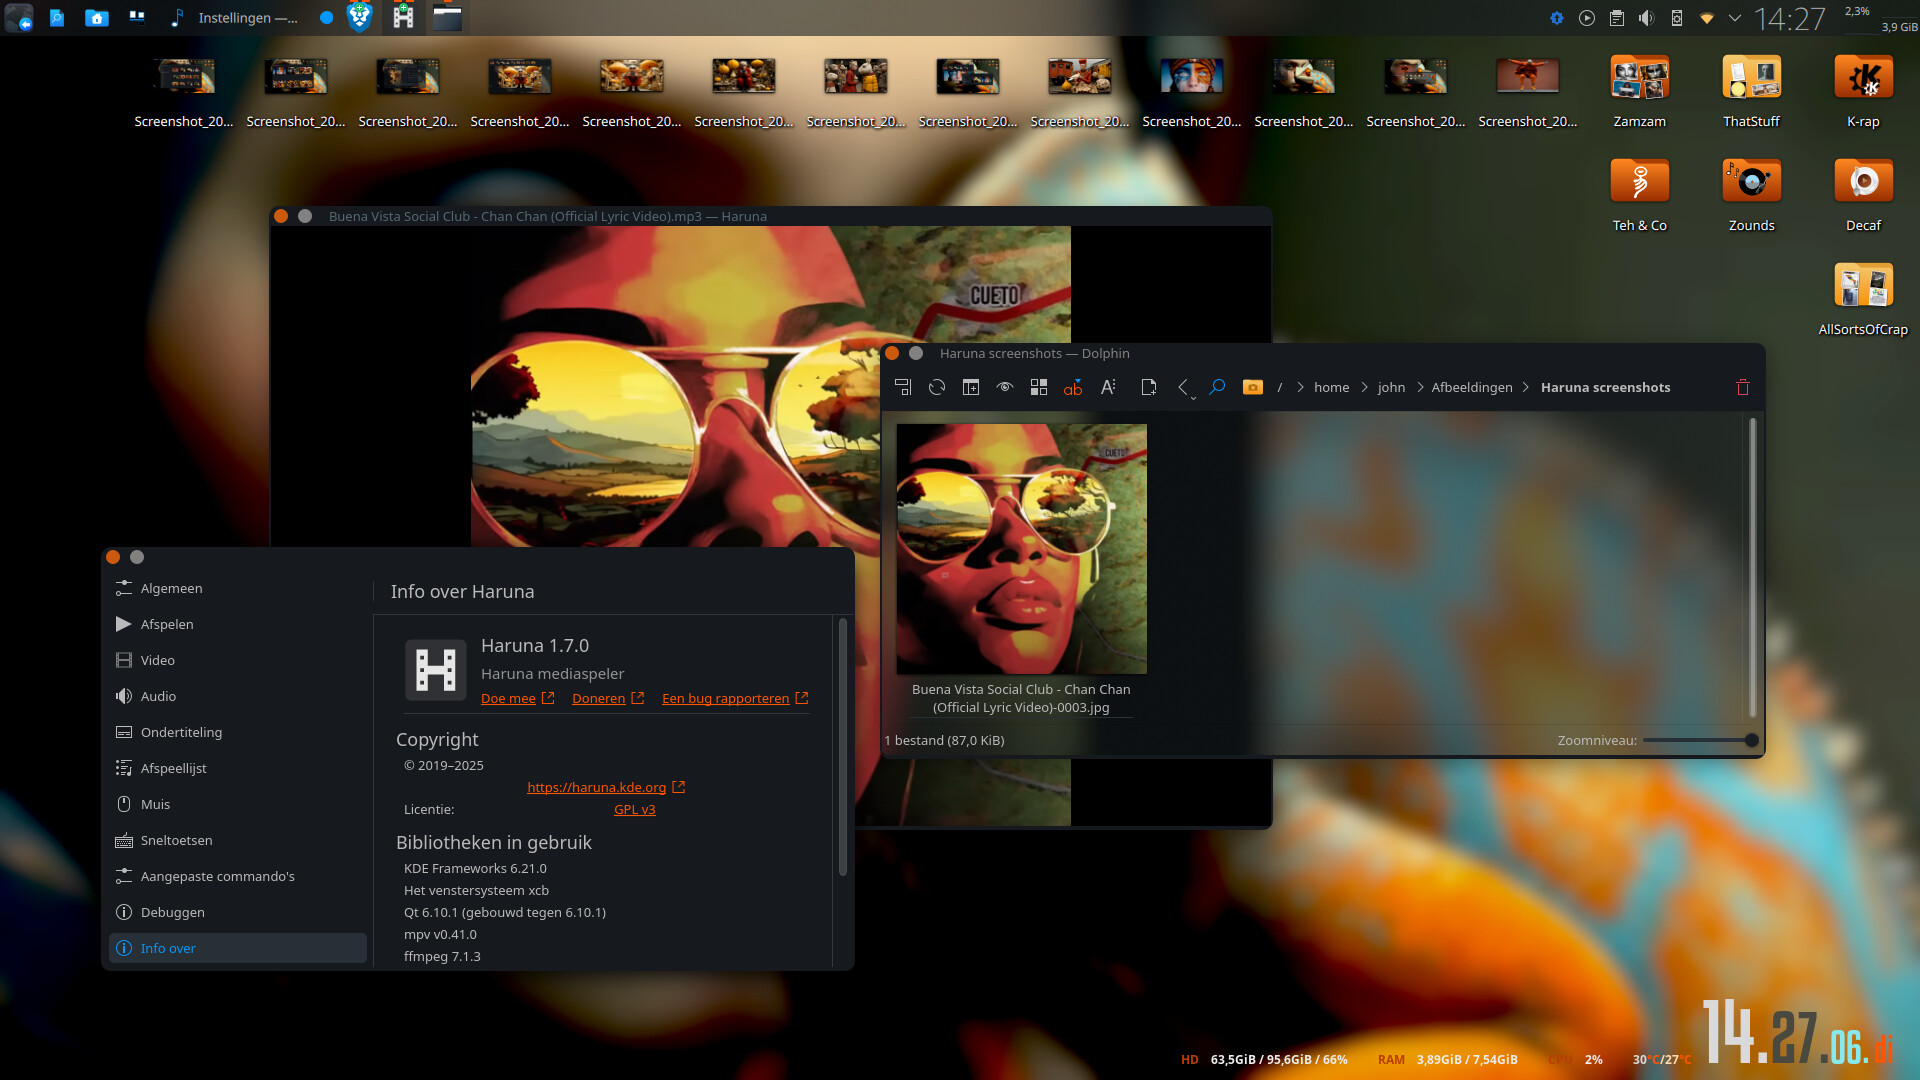This screenshot has width=1920, height=1080.
Task: Expand chevron after Afbeeldingen in breadcrumb
Action: pos(1526,387)
